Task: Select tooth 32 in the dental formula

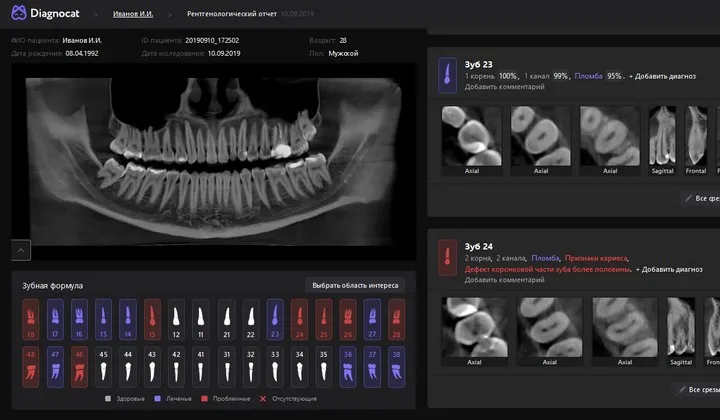Action: 251,367
